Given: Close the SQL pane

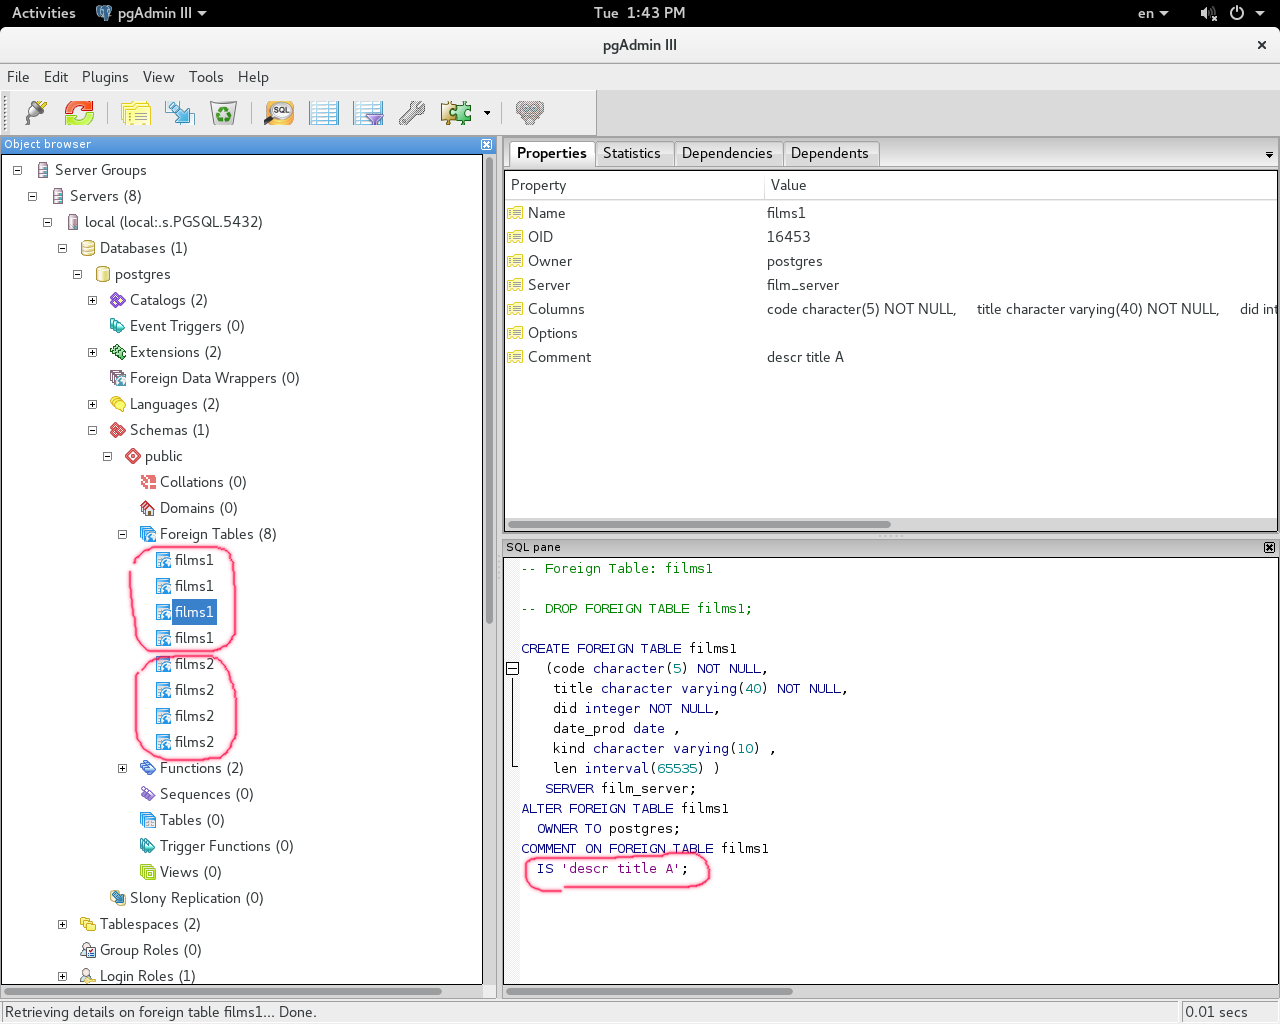Looking at the screenshot, I should (1269, 547).
